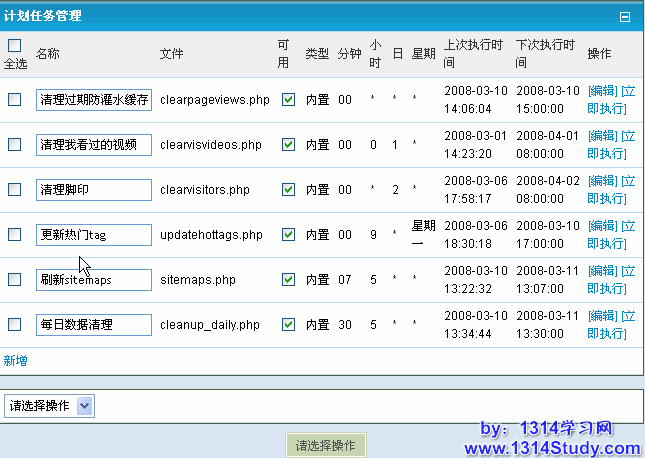Click 编辑 for the 刷新sitemaps task
Viewport: 645px width, 458px height.
coord(602,271)
